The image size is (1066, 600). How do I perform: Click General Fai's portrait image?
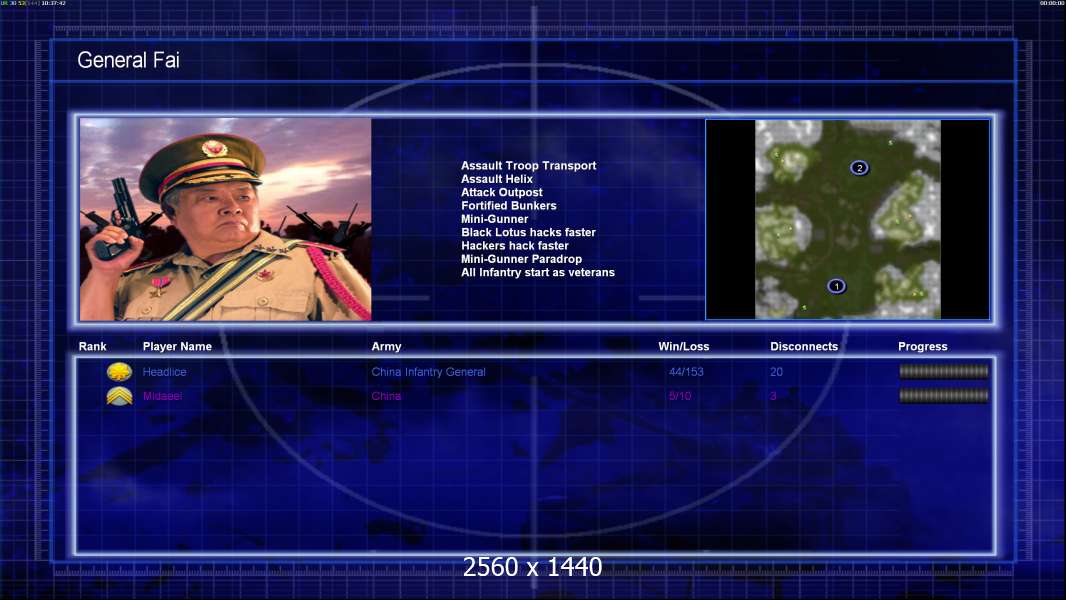tap(226, 219)
